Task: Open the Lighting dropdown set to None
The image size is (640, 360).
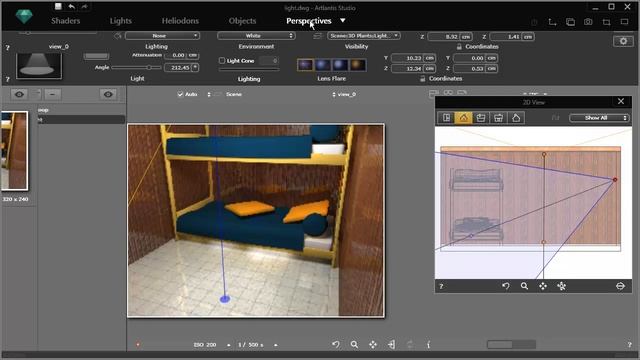Action: coord(162,36)
